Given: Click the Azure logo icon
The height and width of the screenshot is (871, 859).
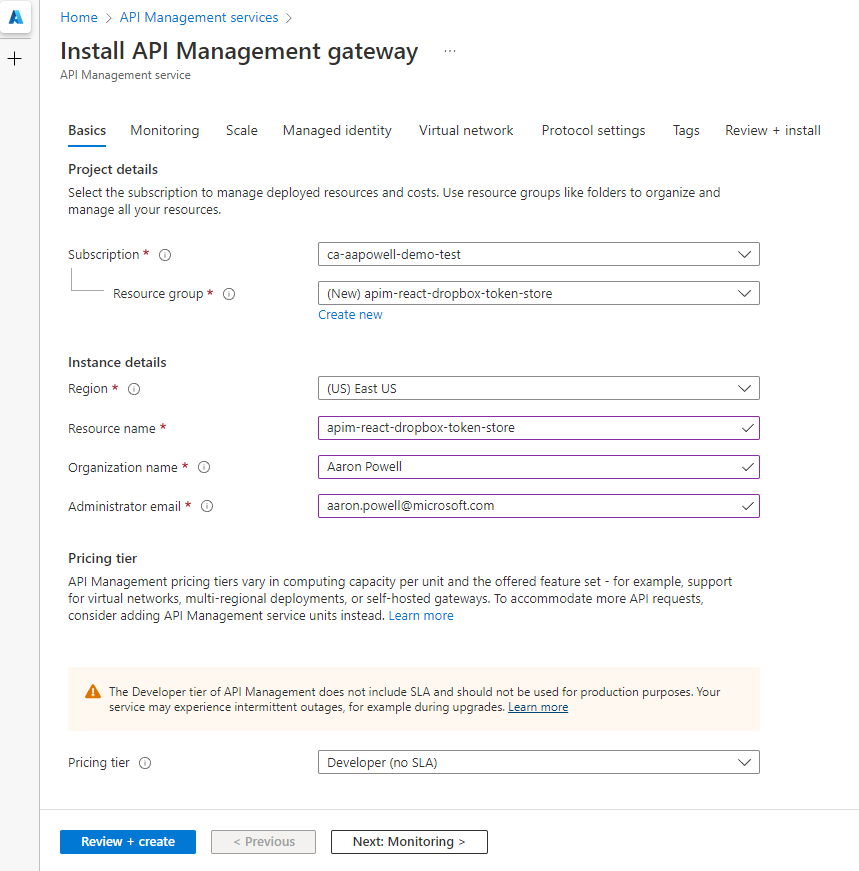Looking at the screenshot, I should coord(16,18).
